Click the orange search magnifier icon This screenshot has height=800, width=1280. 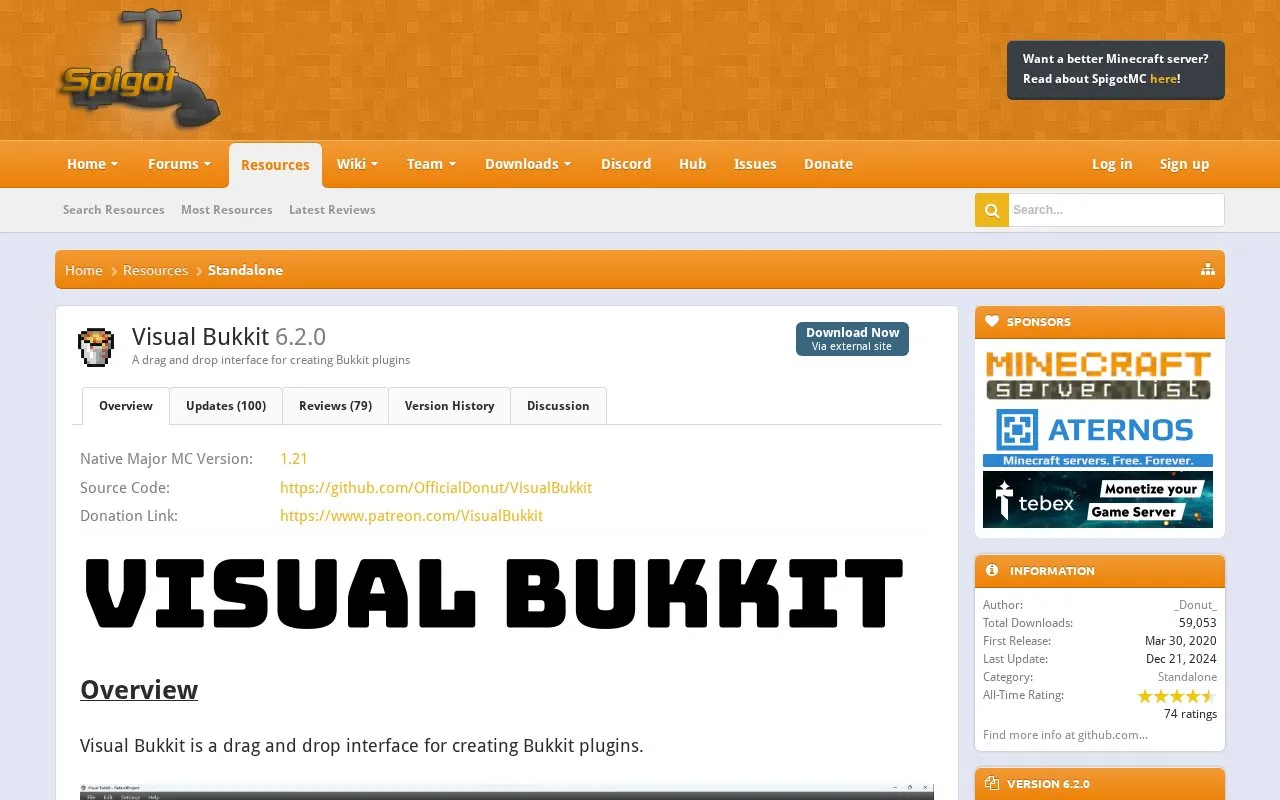pyautogui.click(x=992, y=210)
